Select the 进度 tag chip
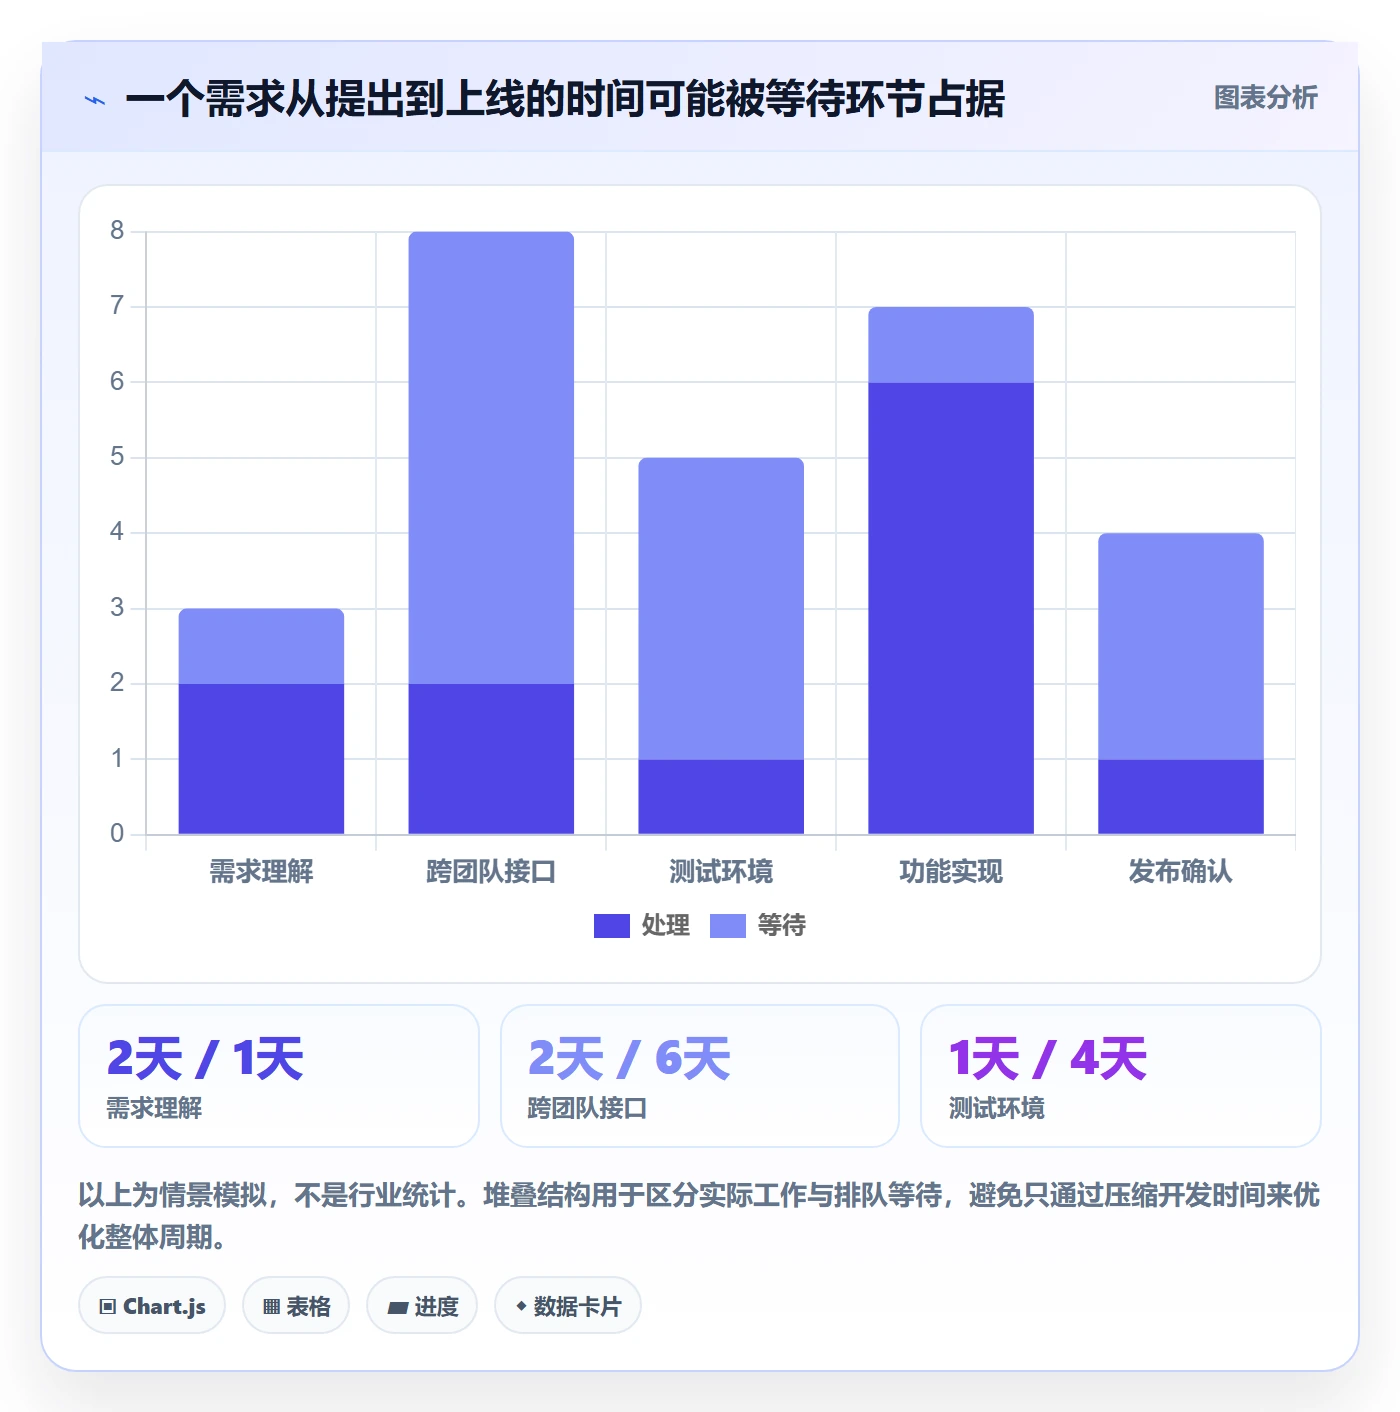This screenshot has width=1400, height=1412. pos(422,1306)
